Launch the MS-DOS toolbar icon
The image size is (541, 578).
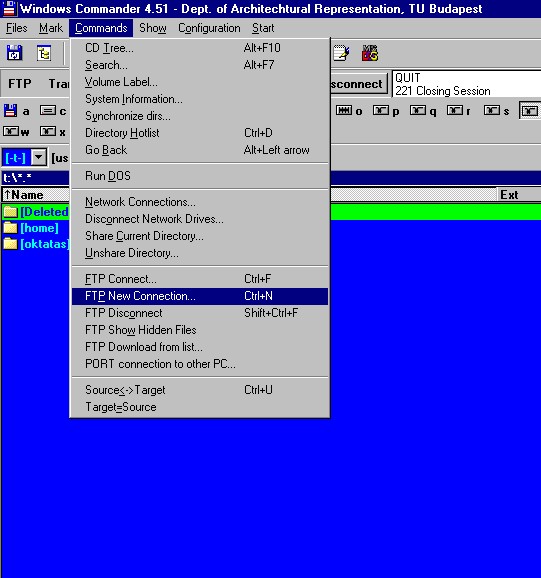click(370, 53)
